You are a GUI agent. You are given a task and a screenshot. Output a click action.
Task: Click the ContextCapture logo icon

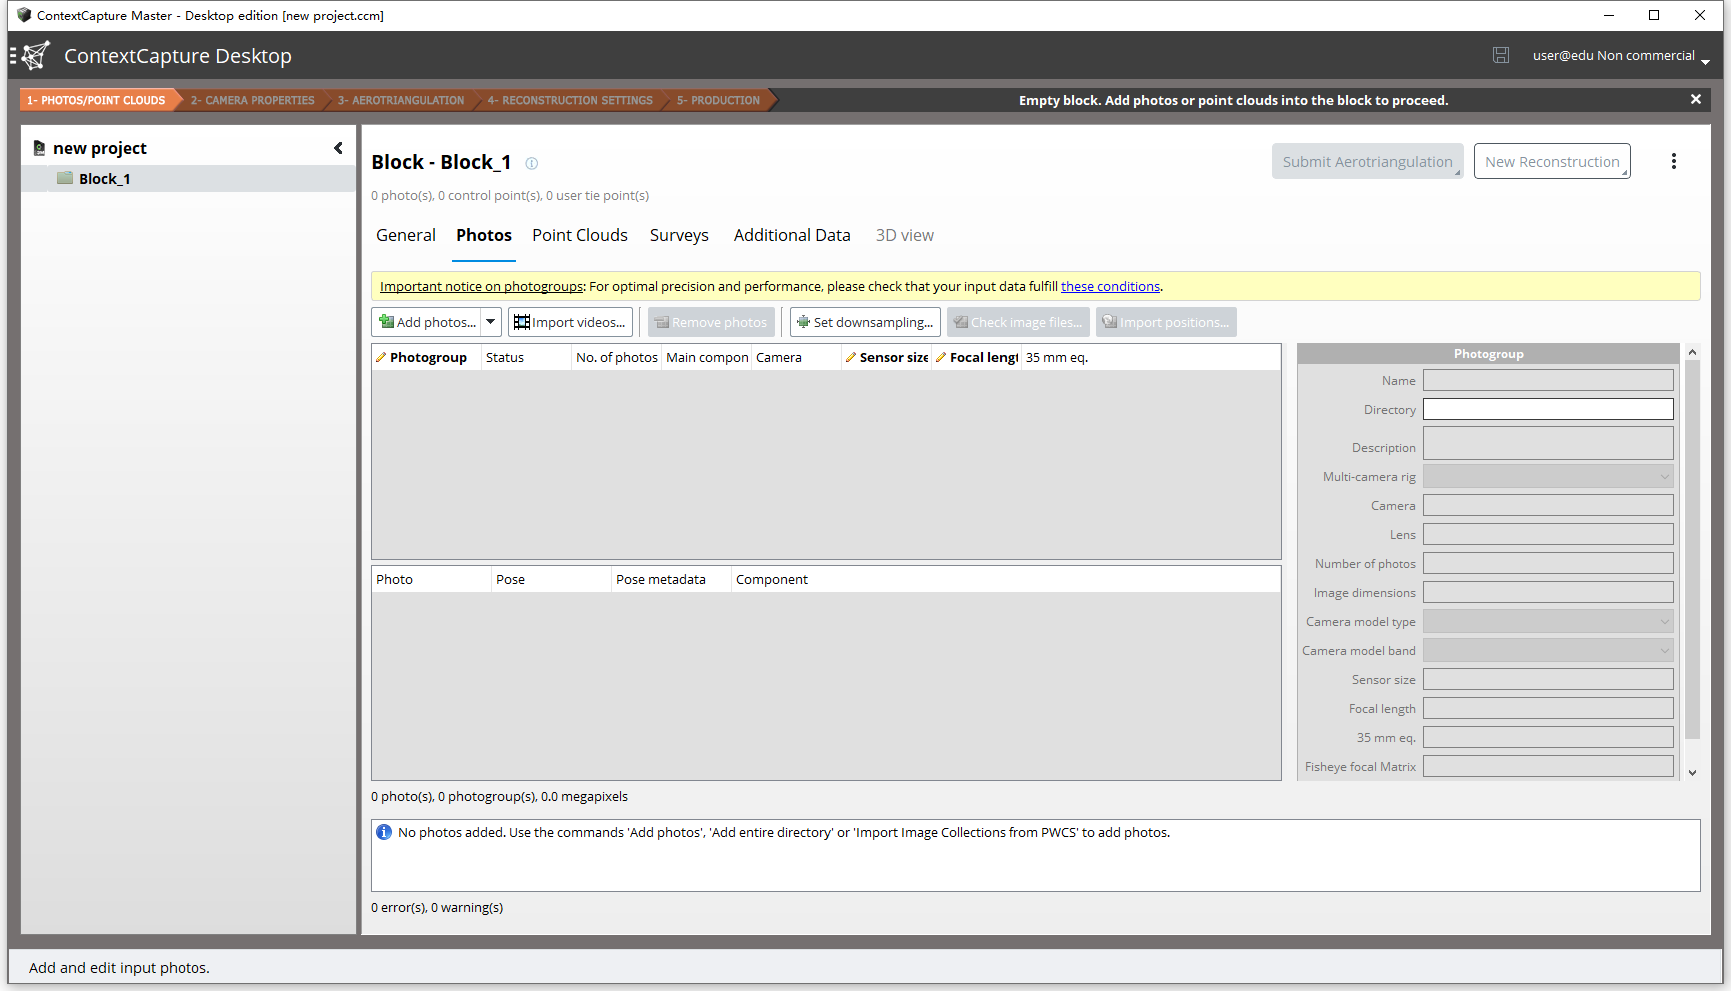[x=35, y=55]
